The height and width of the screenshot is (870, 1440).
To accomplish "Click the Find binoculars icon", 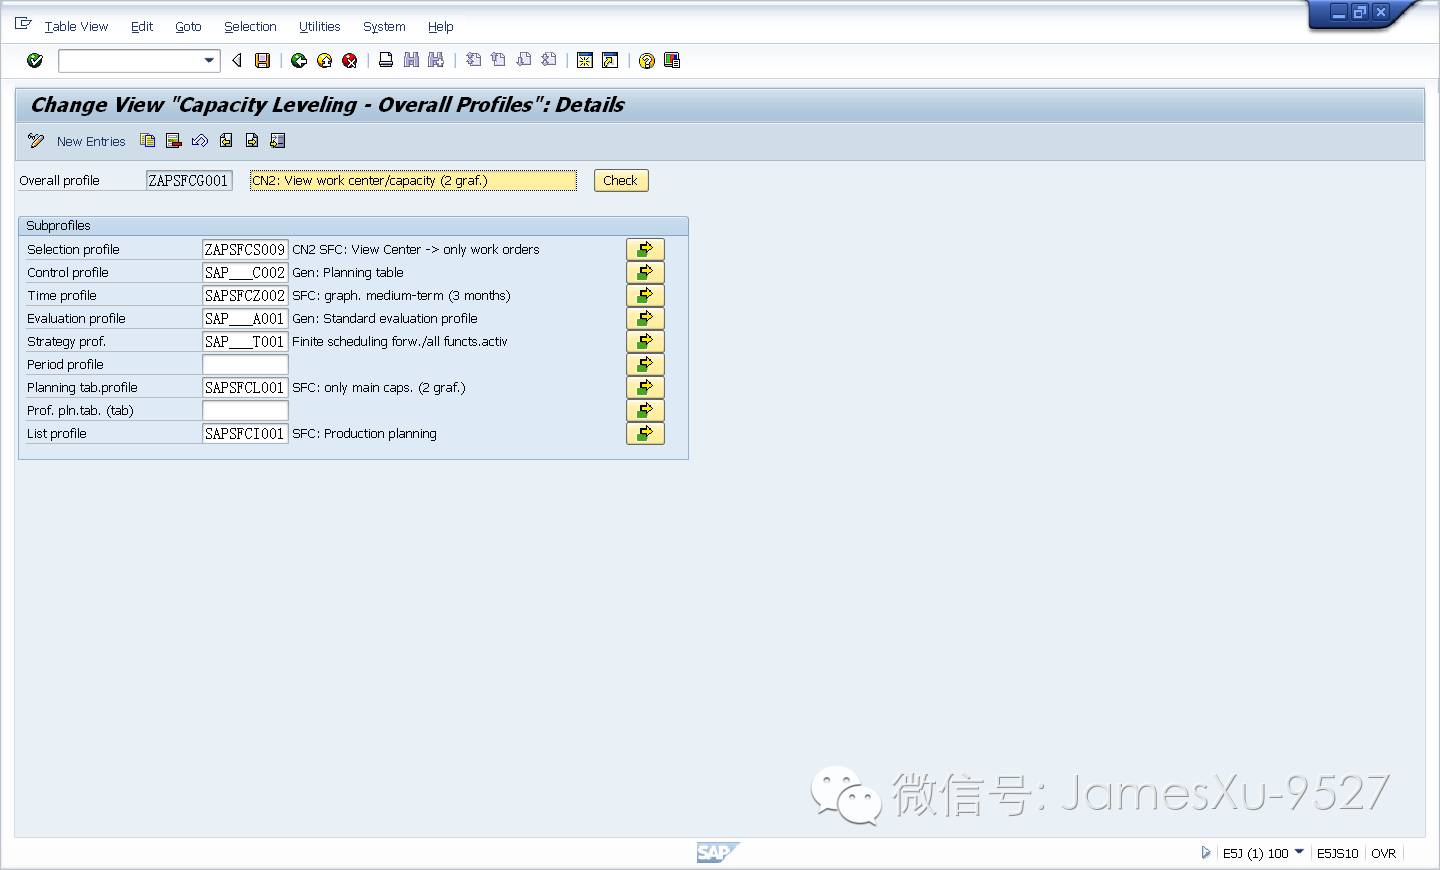I will click(x=411, y=60).
